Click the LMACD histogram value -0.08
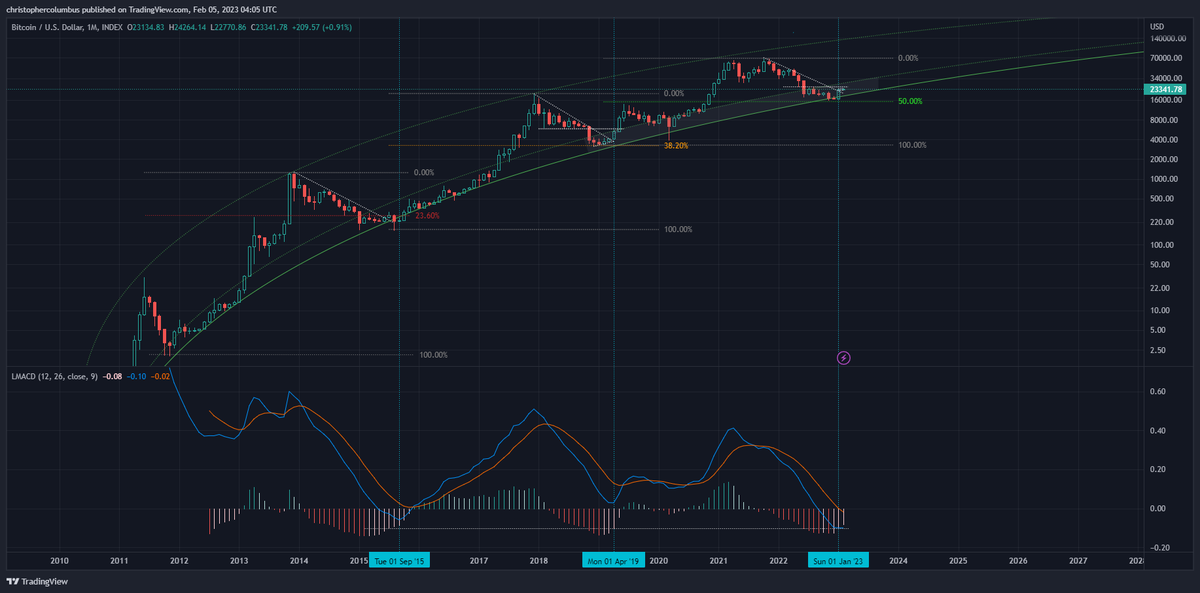The image size is (1200, 593). (x=114, y=376)
